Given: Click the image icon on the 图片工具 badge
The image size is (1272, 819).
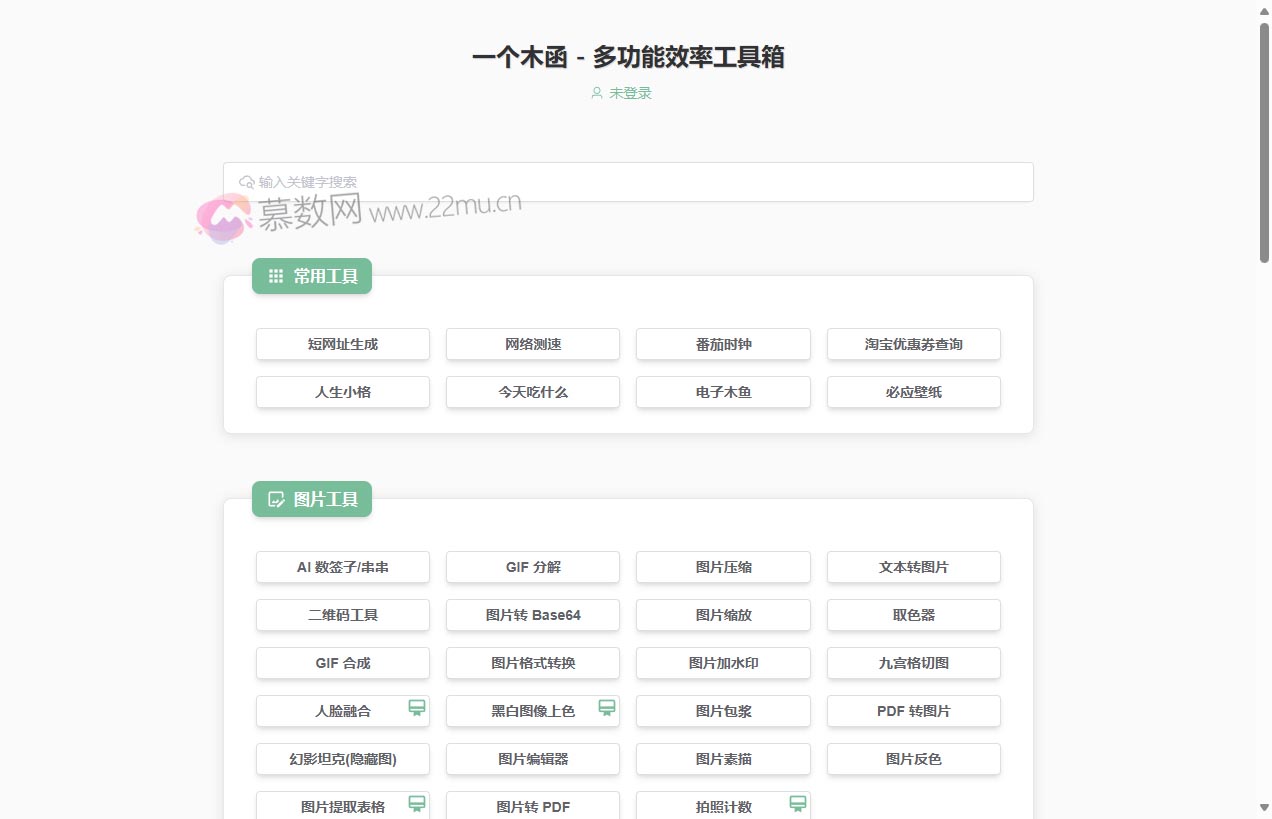Looking at the screenshot, I should [275, 499].
